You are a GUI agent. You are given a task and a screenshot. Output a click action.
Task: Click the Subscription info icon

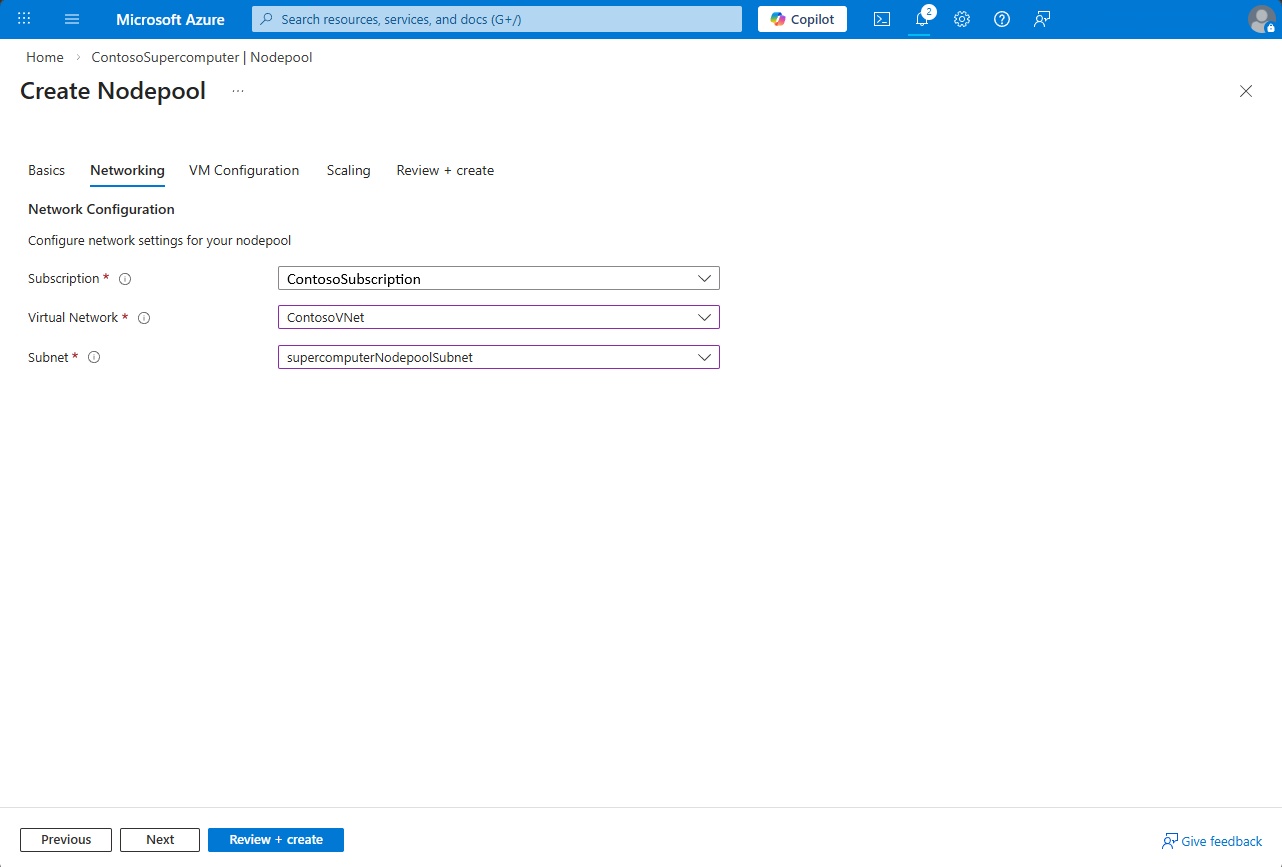125,279
